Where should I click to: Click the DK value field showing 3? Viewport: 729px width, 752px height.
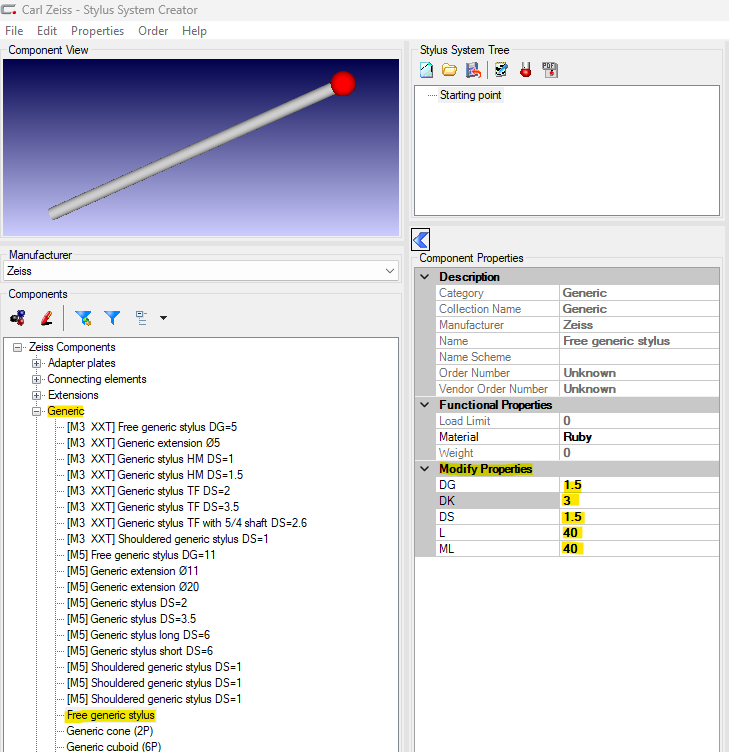pos(637,500)
